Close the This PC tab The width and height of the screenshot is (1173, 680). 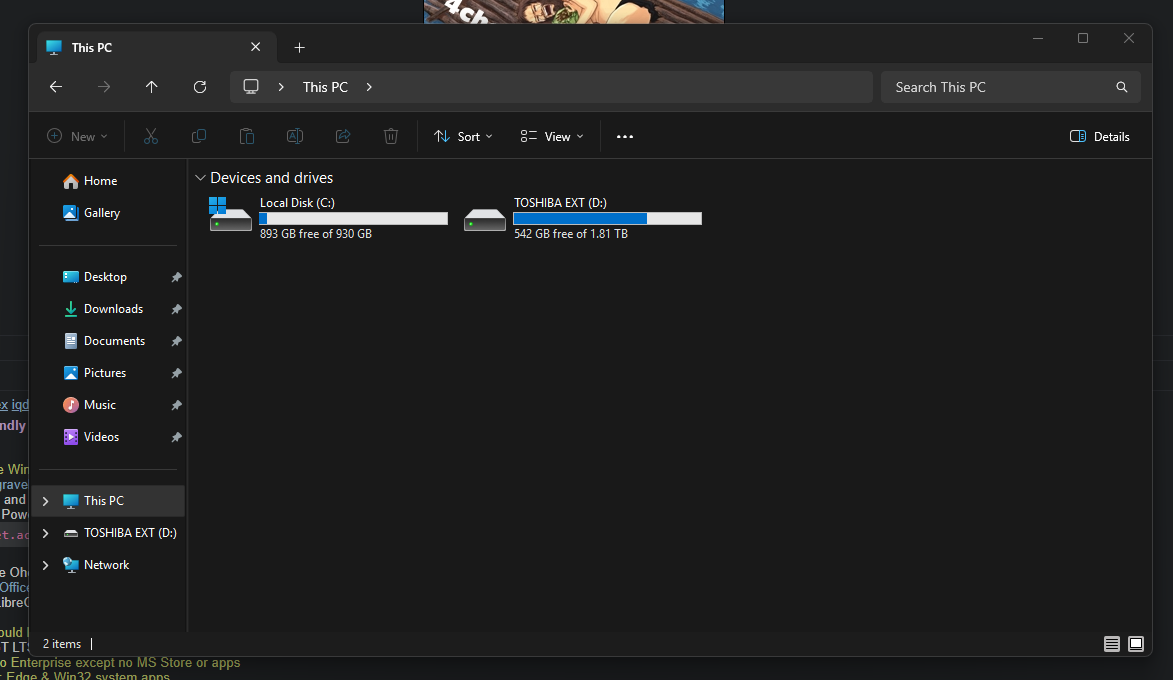[x=255, y=47]
